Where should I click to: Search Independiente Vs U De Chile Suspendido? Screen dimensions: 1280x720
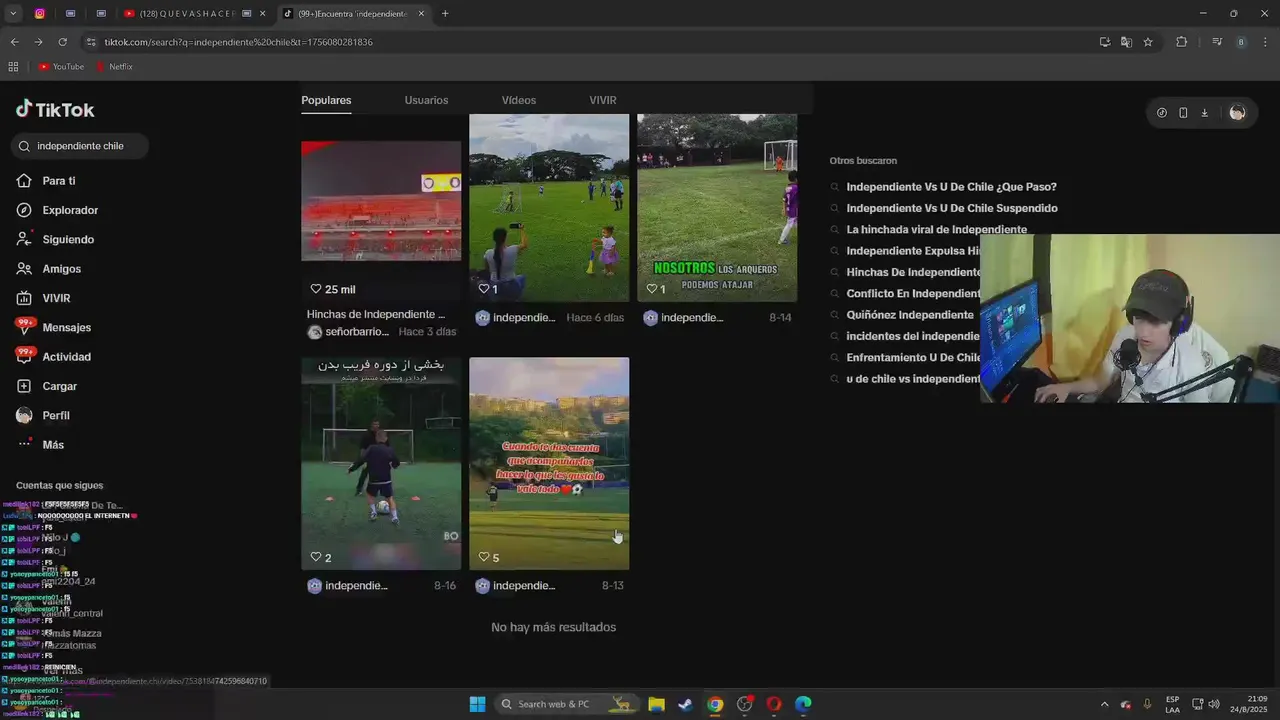click(952, 208)
